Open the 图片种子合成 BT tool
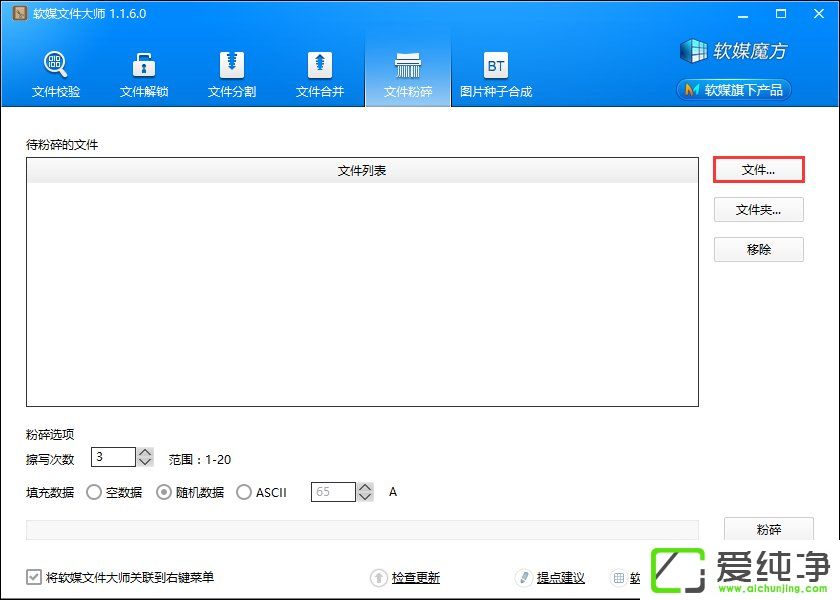The width and height of the screenshot is (840, 600). pos(496,74)
